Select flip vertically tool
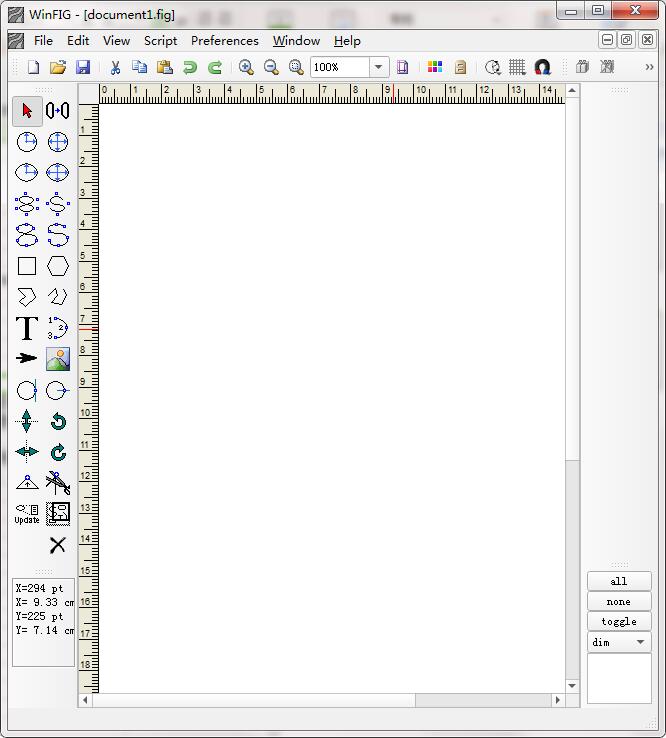666x738 pixels. [27, 421]
